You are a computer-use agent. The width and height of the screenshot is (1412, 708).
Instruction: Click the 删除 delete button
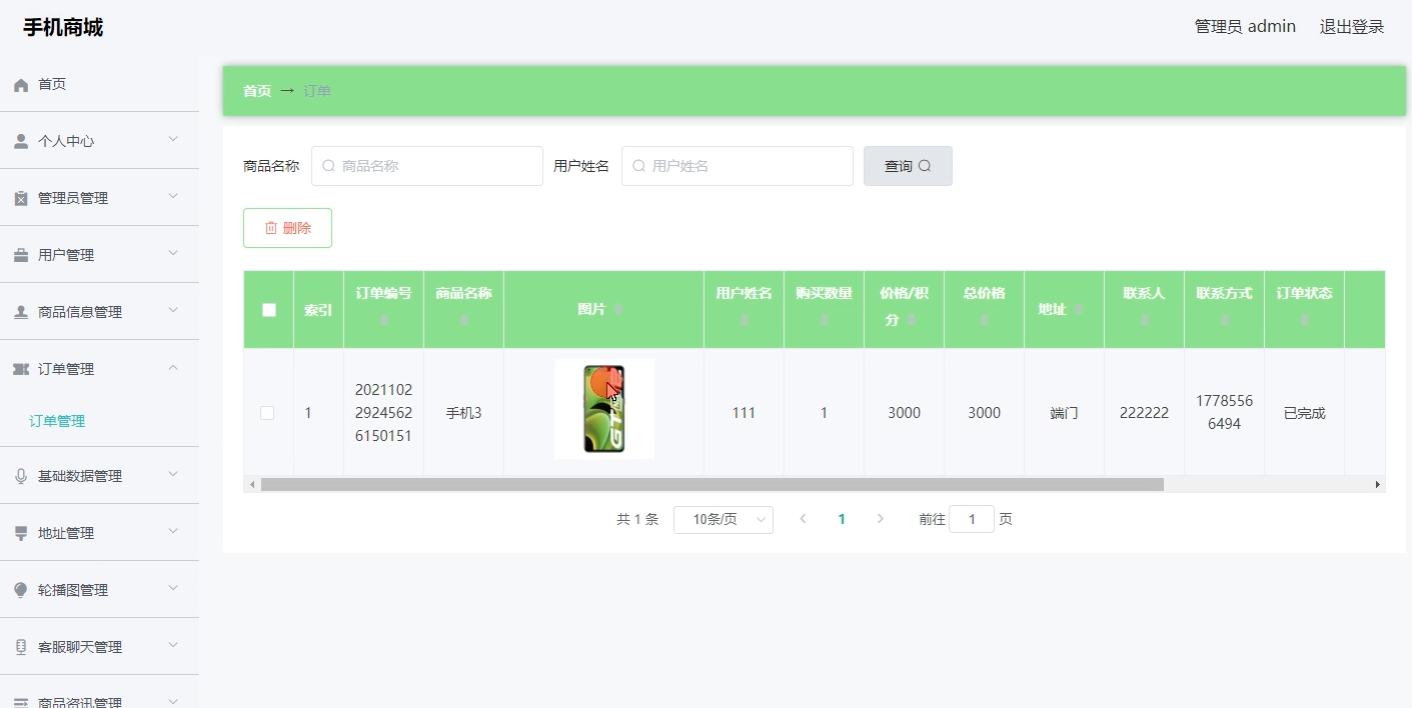tap(287, 228)
